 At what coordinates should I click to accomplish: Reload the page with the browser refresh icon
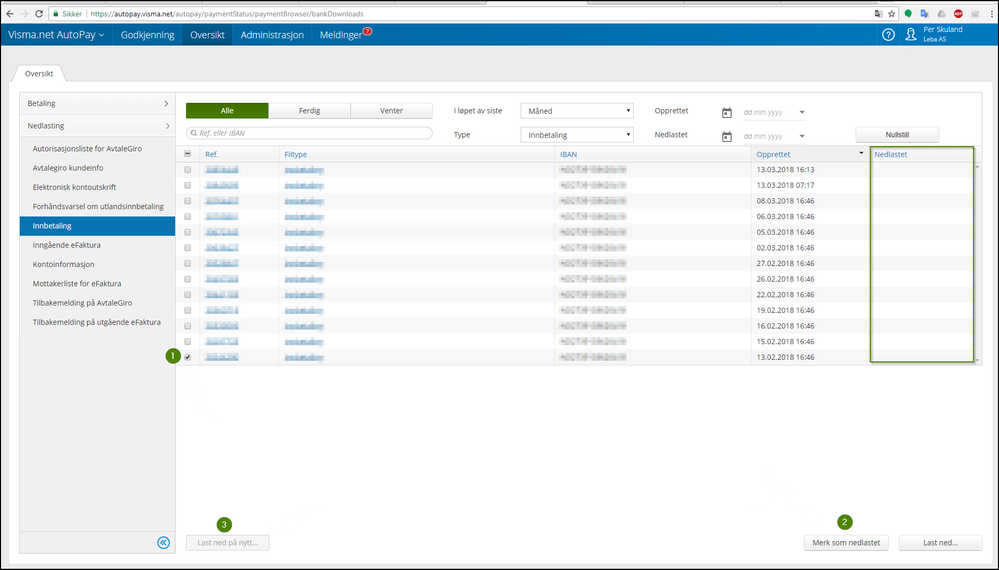pos(39,13)
